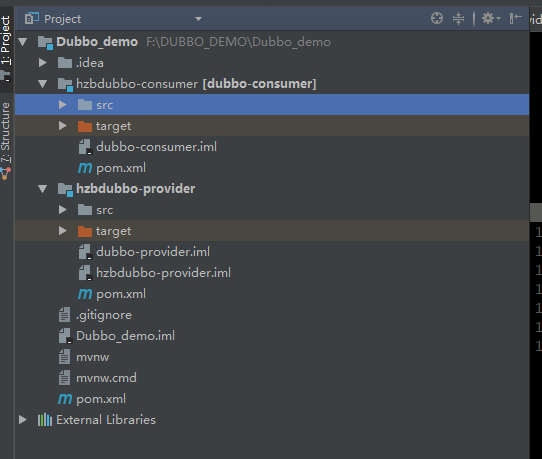Image resolution: width=542 pixels, height=459 pixels.
Task: Select the consumer target folder label
Action: [x=113, y=126]
